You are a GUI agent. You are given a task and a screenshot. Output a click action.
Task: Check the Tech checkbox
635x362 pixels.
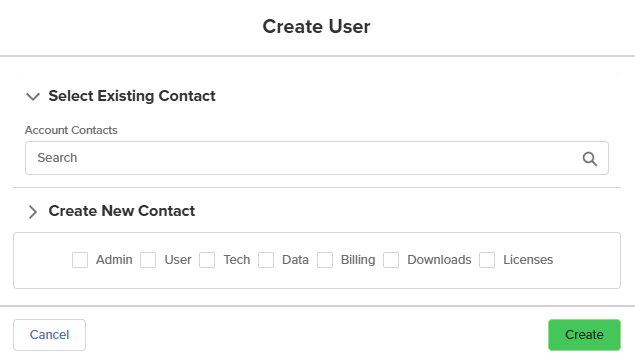coord(207,260)
